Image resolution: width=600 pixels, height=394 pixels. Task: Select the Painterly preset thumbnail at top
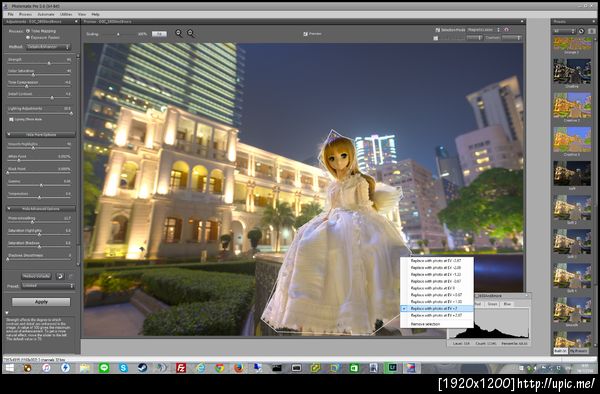pos(572,44)
